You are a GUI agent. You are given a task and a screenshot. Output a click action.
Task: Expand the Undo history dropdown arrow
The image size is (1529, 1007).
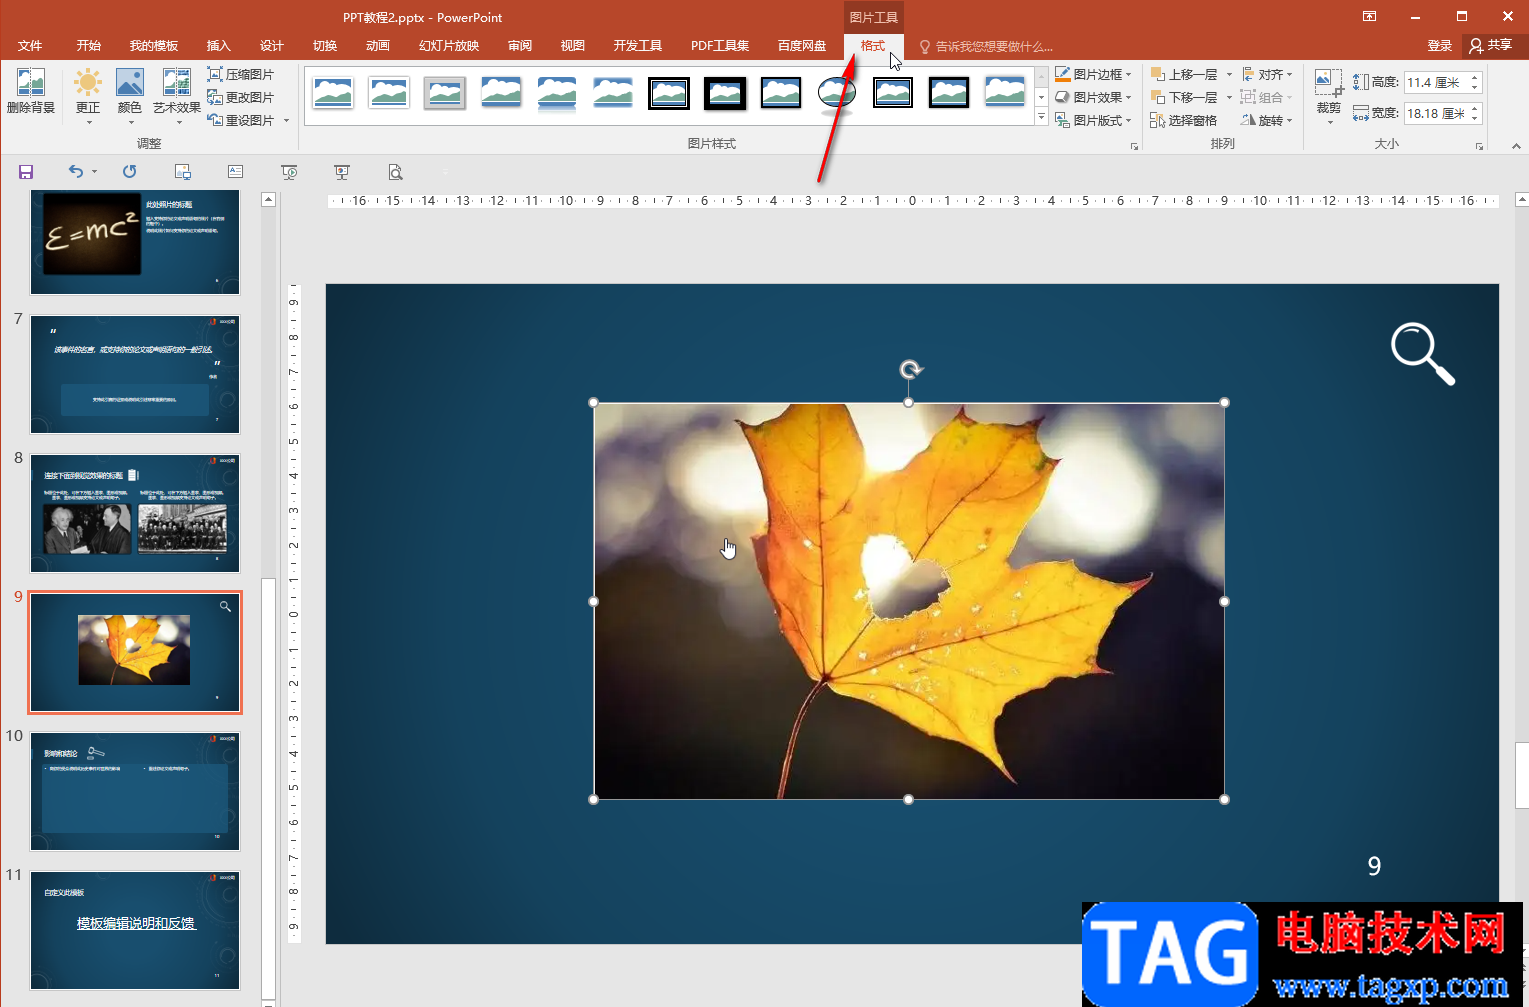[95, 172]
